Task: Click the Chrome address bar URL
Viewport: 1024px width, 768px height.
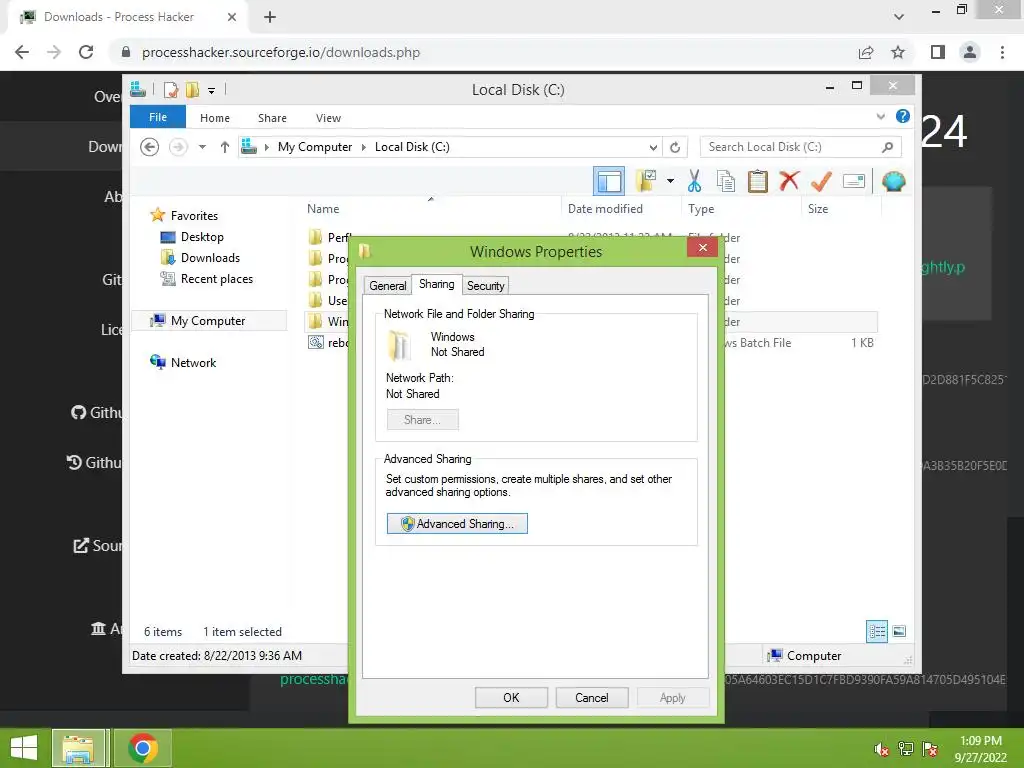Action: click(x=281, y=52)
